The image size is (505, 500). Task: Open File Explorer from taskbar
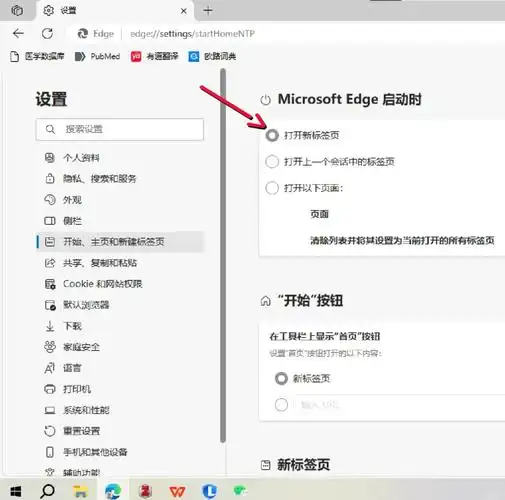[80, 491]
